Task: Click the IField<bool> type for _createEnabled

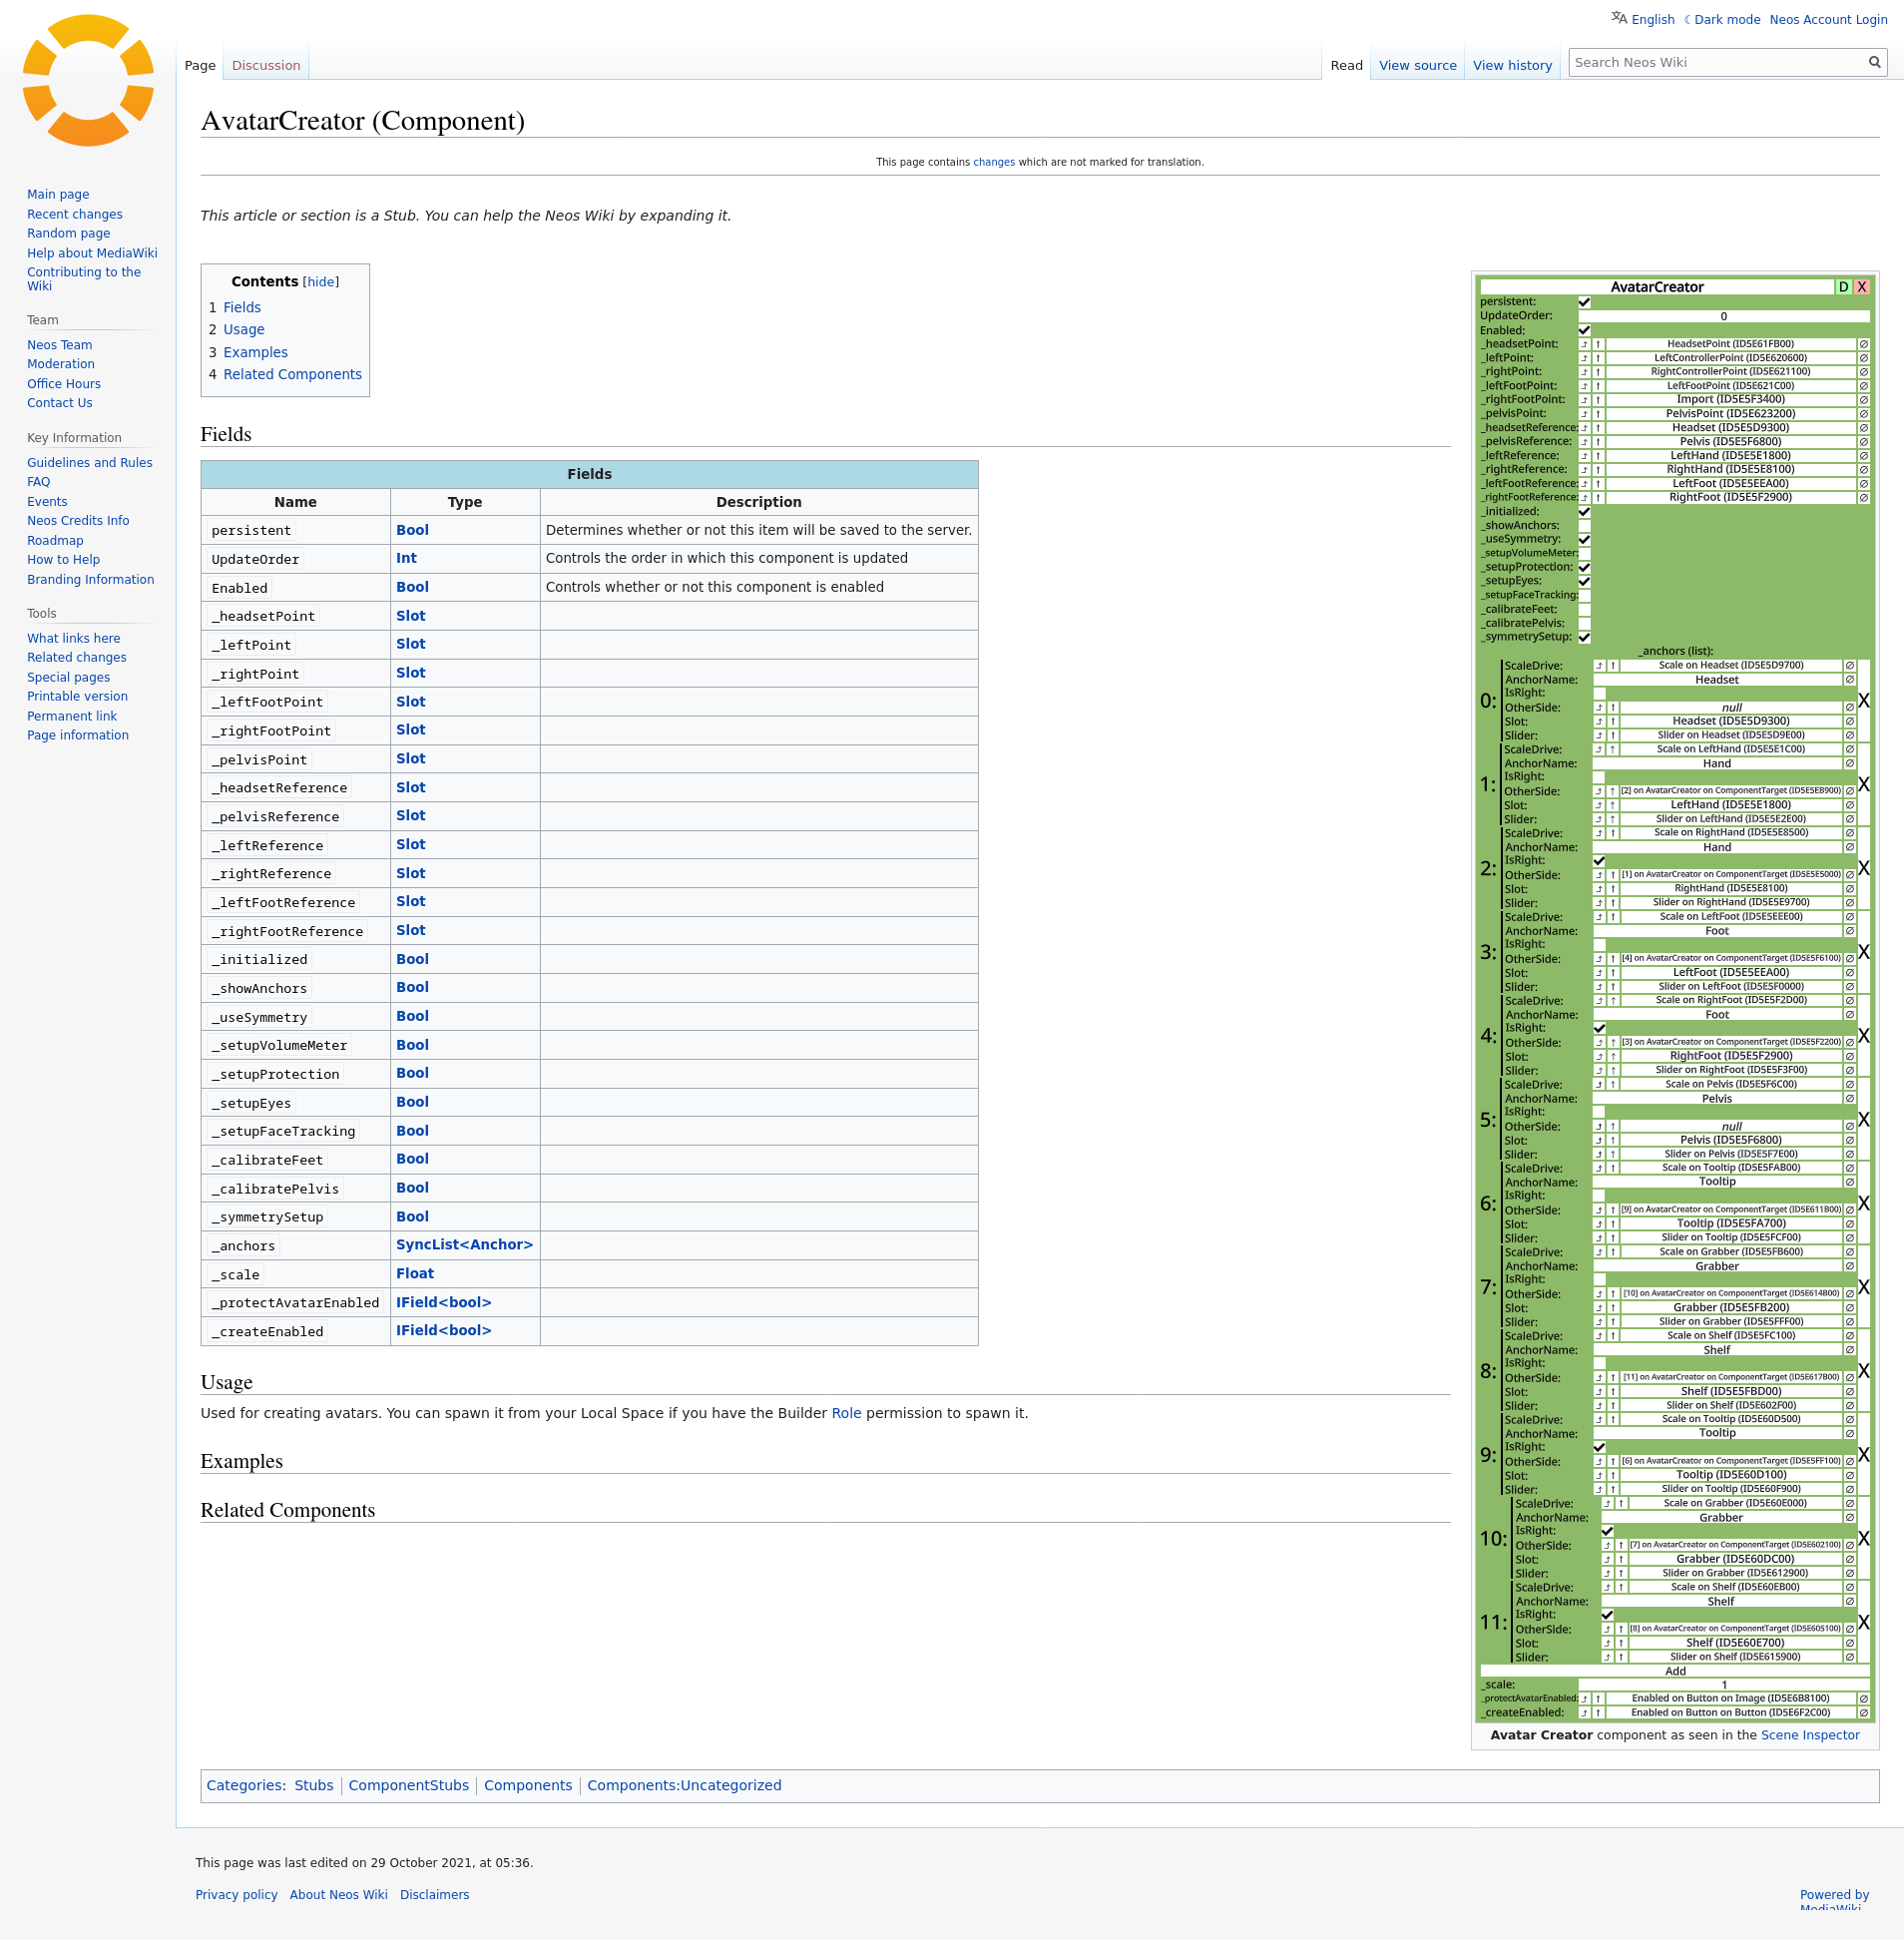Action: click(443, 1331)
